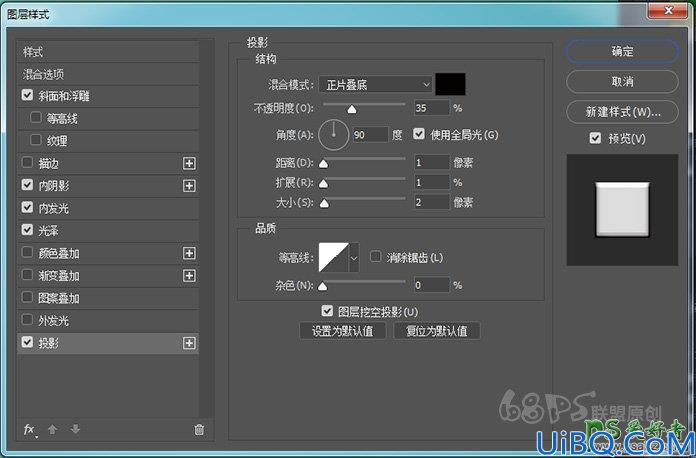Image resolution: width=696 pixels, height=458 pixels.
Task: Click the contour curve thumbnail
Action: pyautogui.click(x=334, y=257)
